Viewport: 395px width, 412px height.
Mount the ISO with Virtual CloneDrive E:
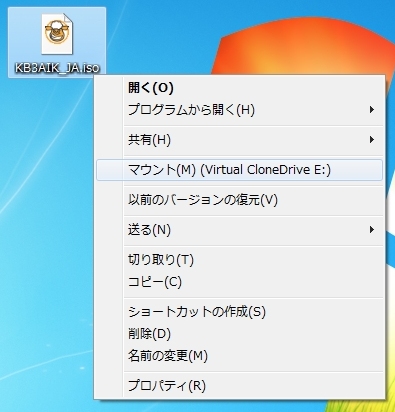[x=239, y=170]
